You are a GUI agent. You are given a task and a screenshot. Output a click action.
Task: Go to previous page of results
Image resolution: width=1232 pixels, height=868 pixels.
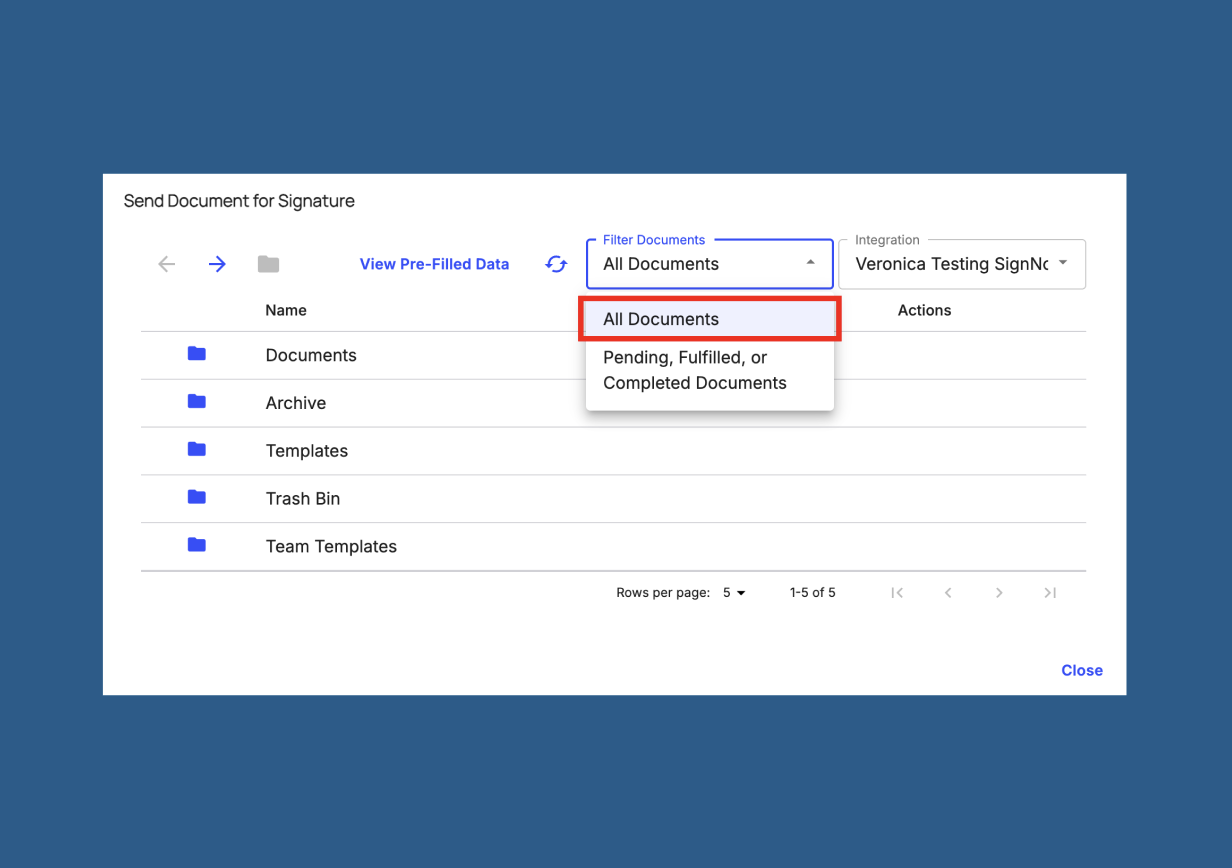[948, 593]
